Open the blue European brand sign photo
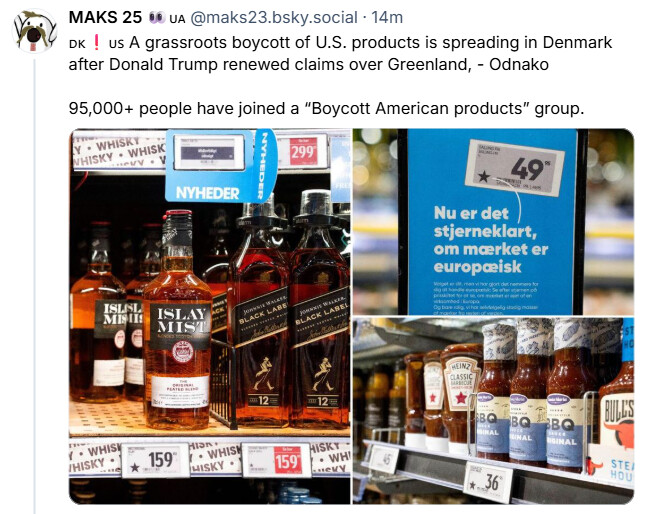 tap(493, 222)
